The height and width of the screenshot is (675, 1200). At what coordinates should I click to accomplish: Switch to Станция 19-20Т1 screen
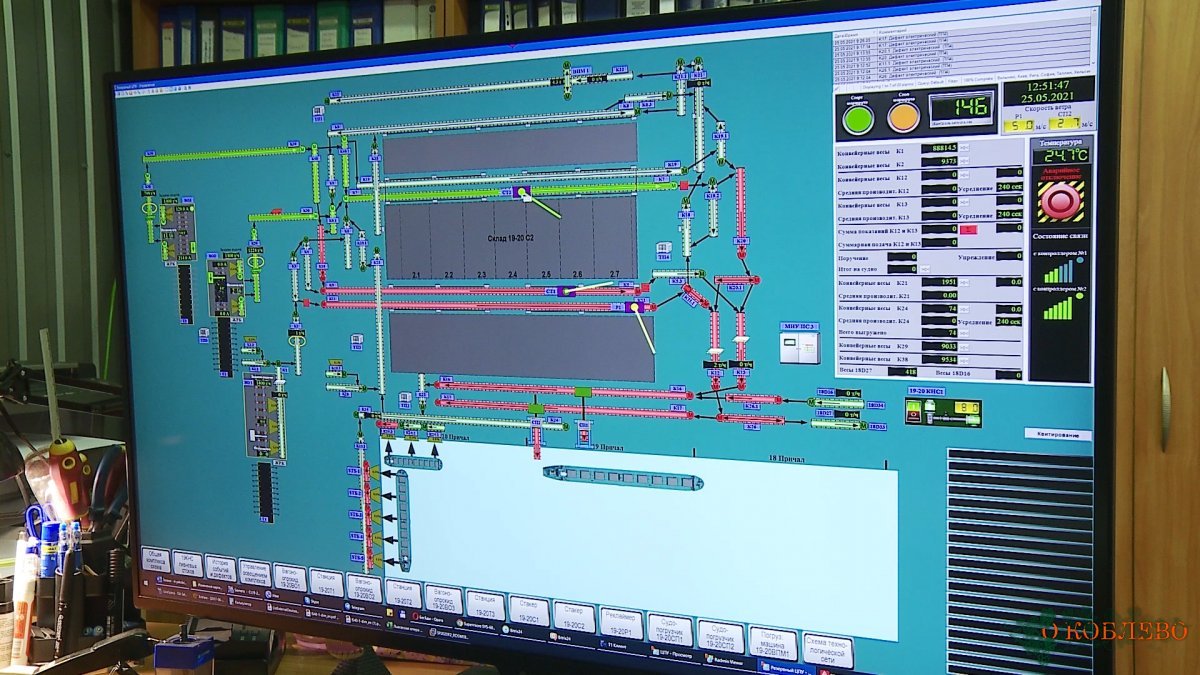326,582
